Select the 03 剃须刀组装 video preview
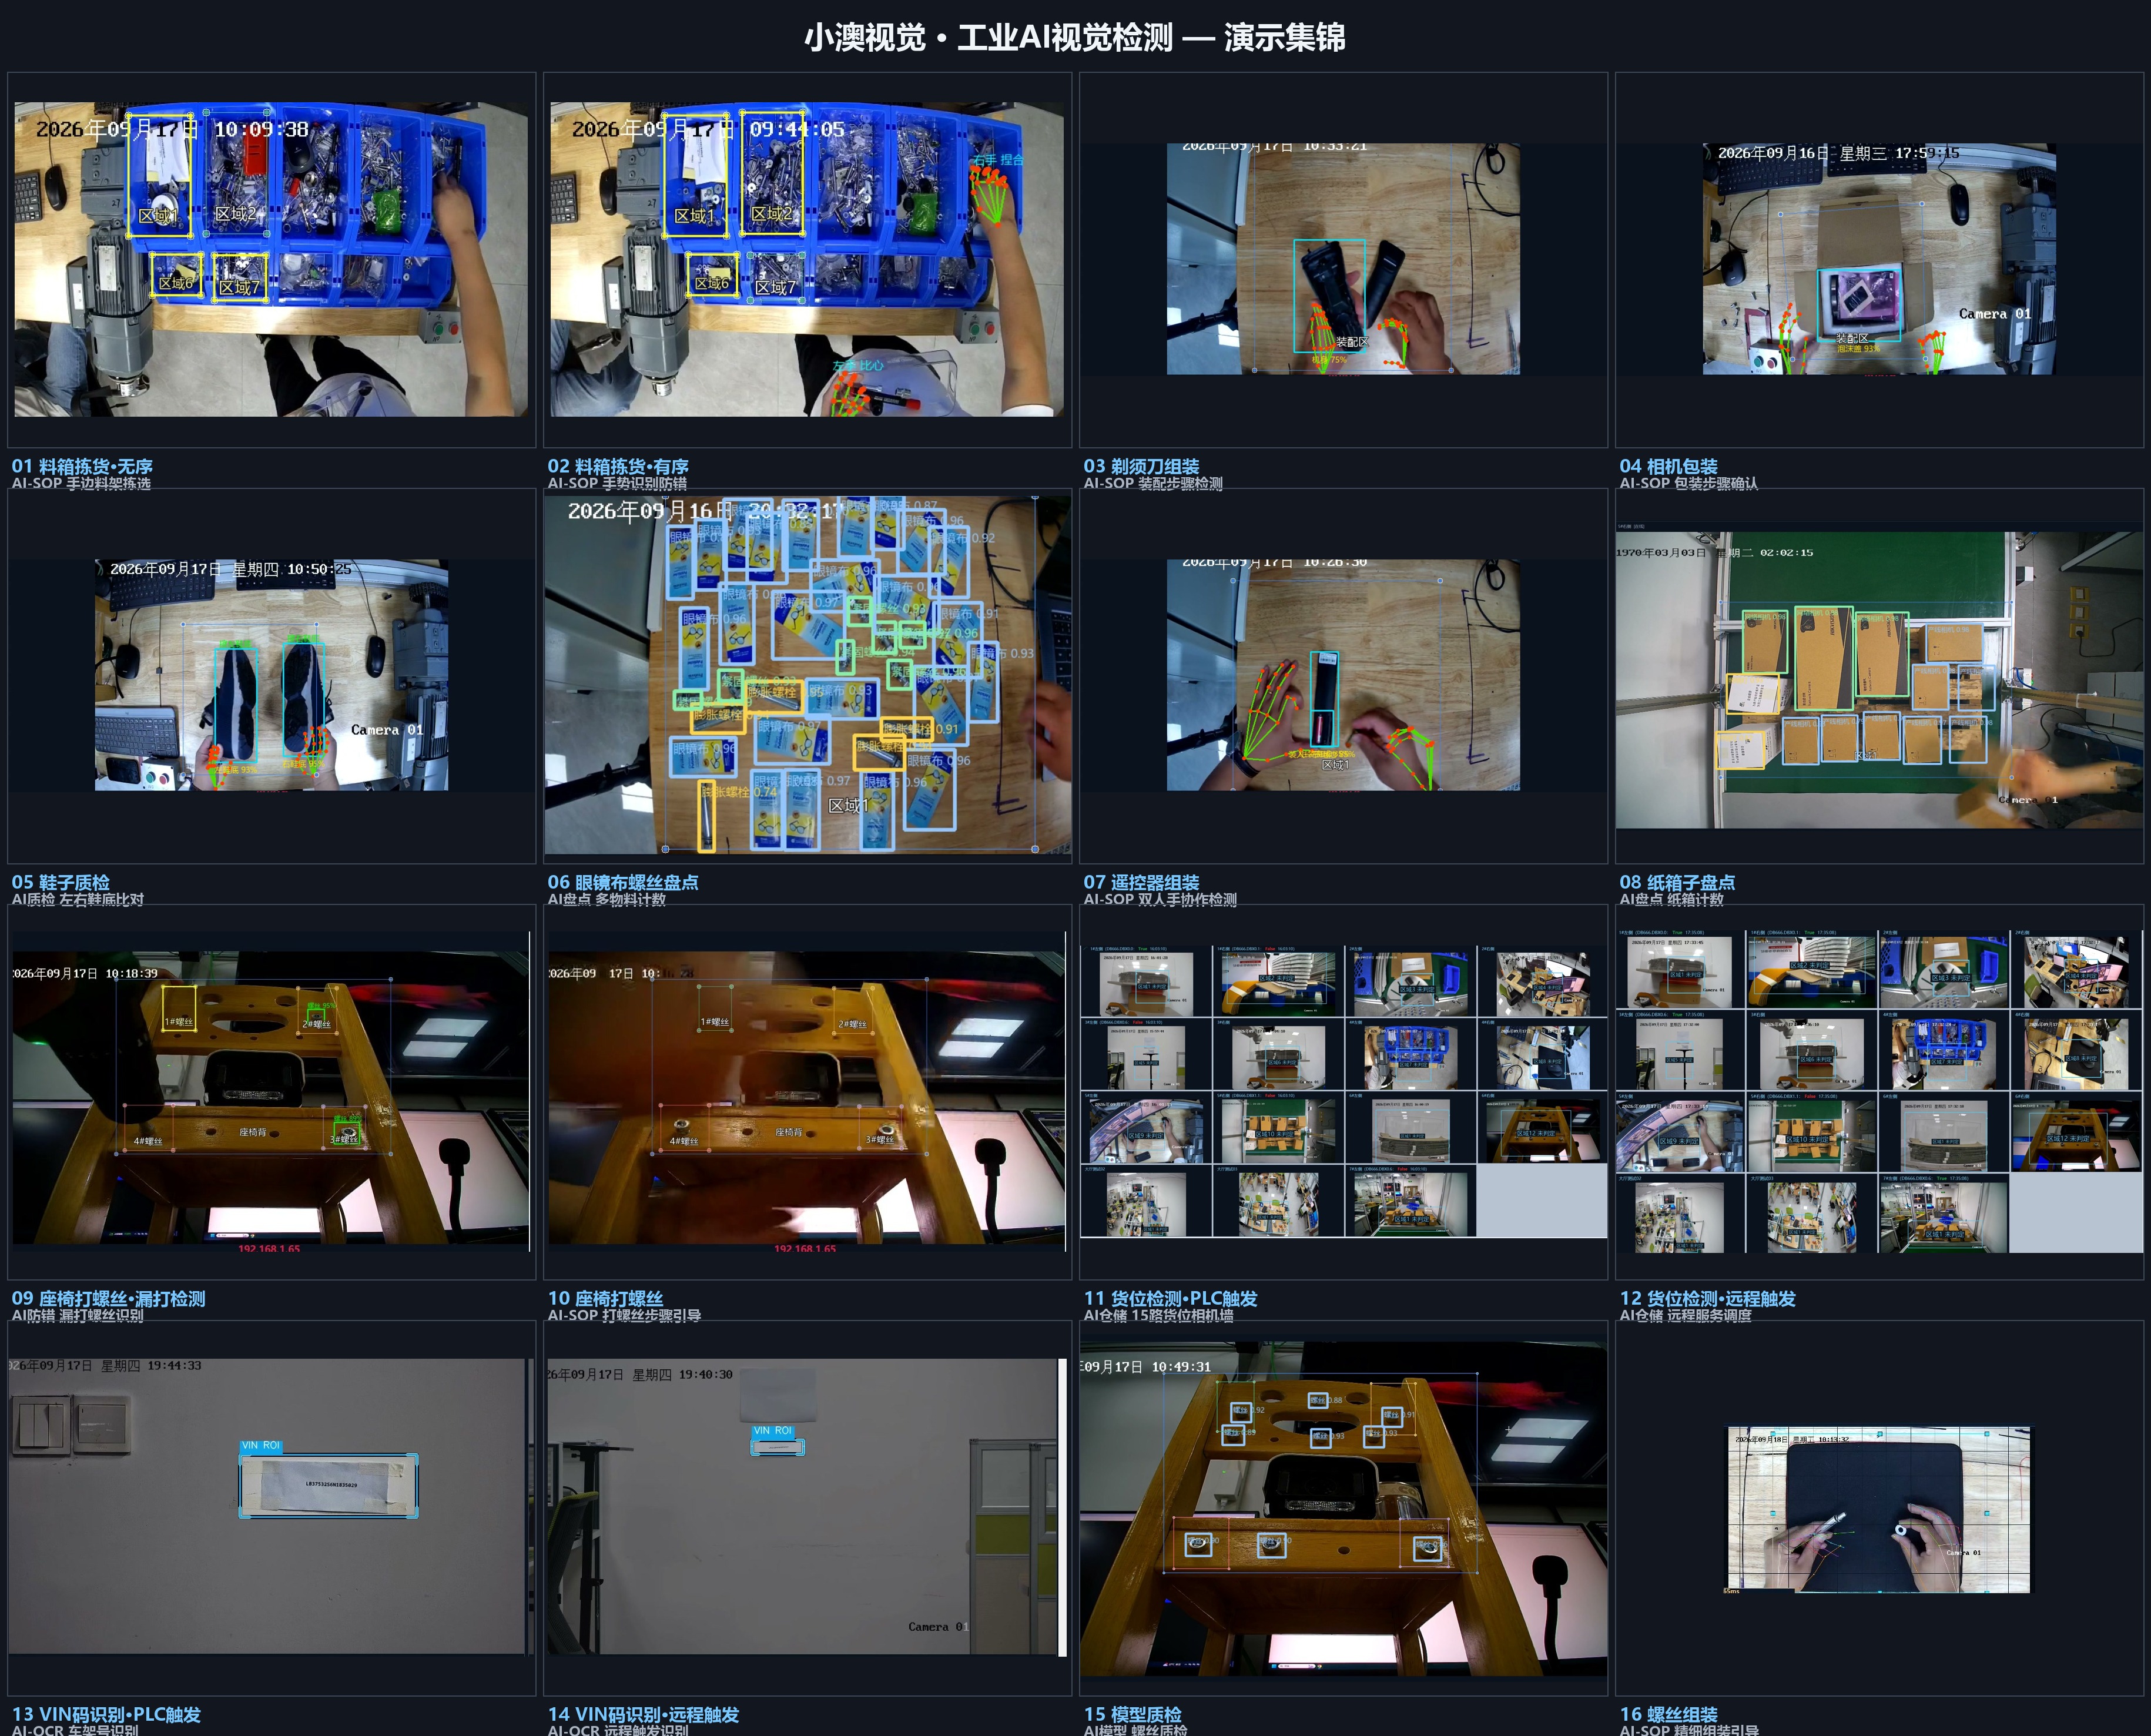The image size is (2151, 1736). 1343,259
